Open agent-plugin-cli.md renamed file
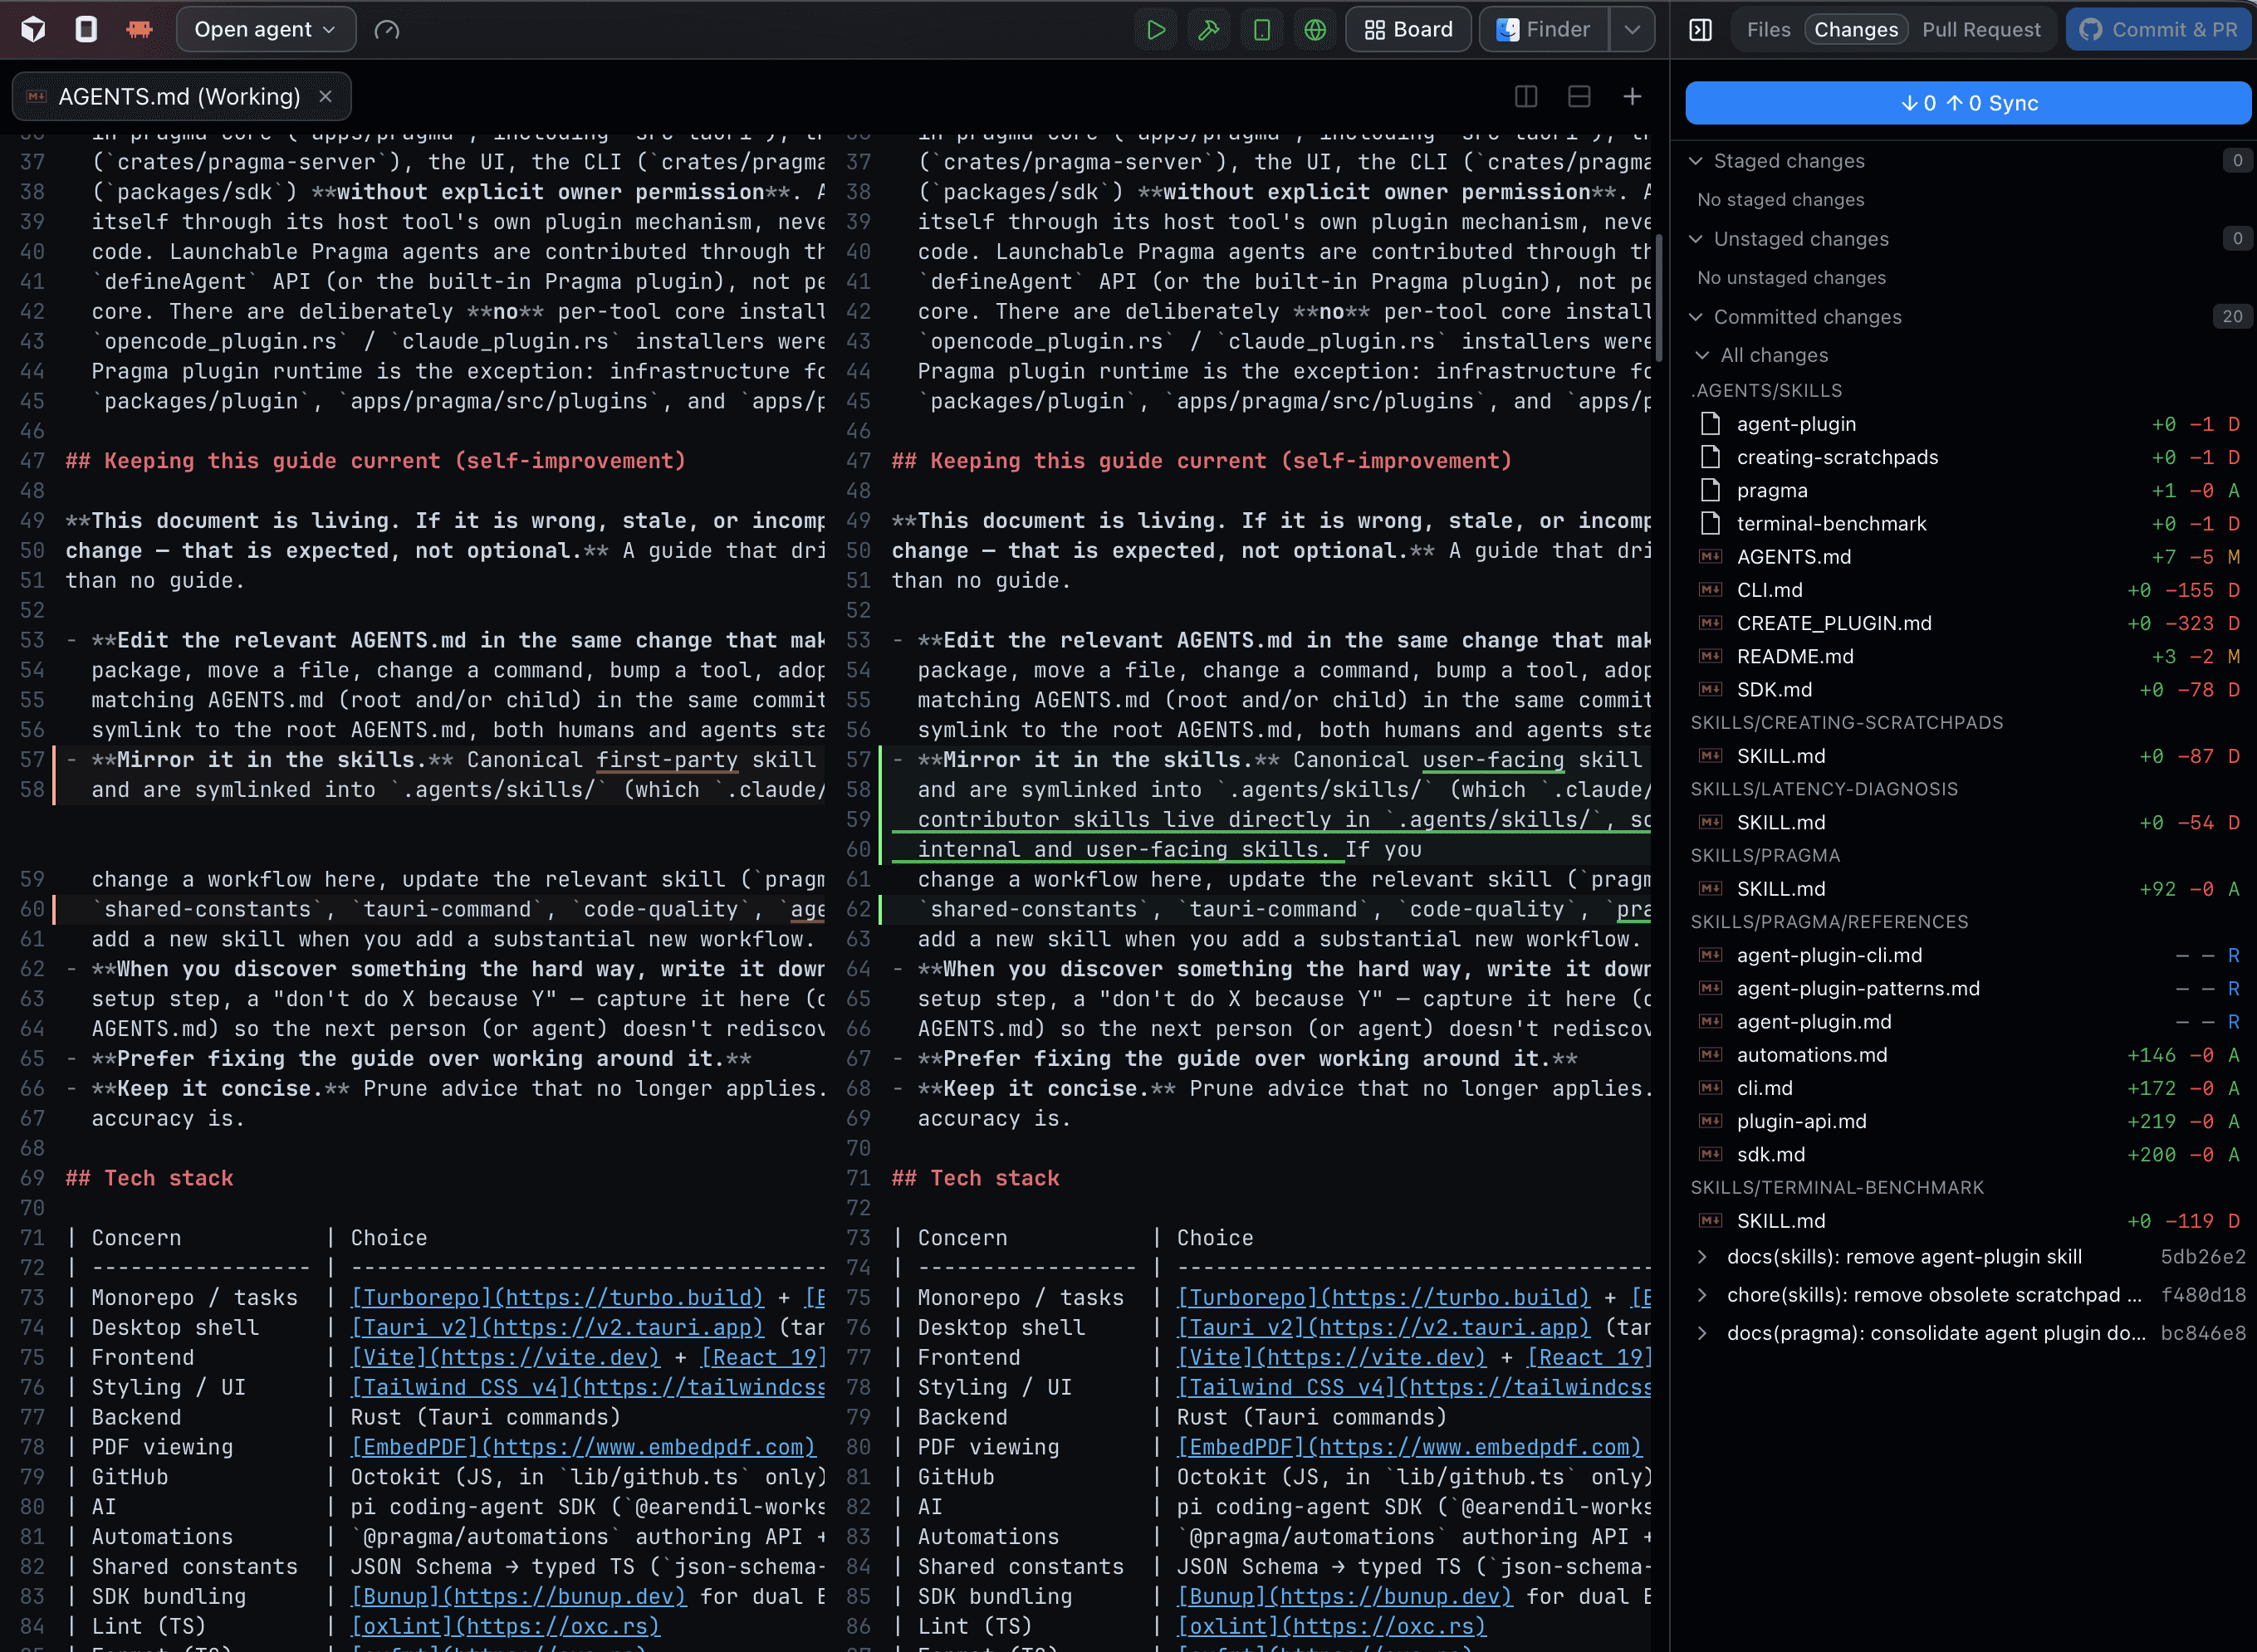The height and width of the screenshot is (1652, 2257). [x=1968, y=955]
